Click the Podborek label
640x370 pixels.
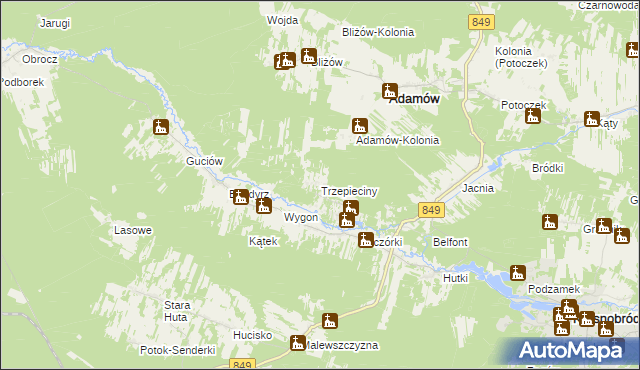point(22,82)
